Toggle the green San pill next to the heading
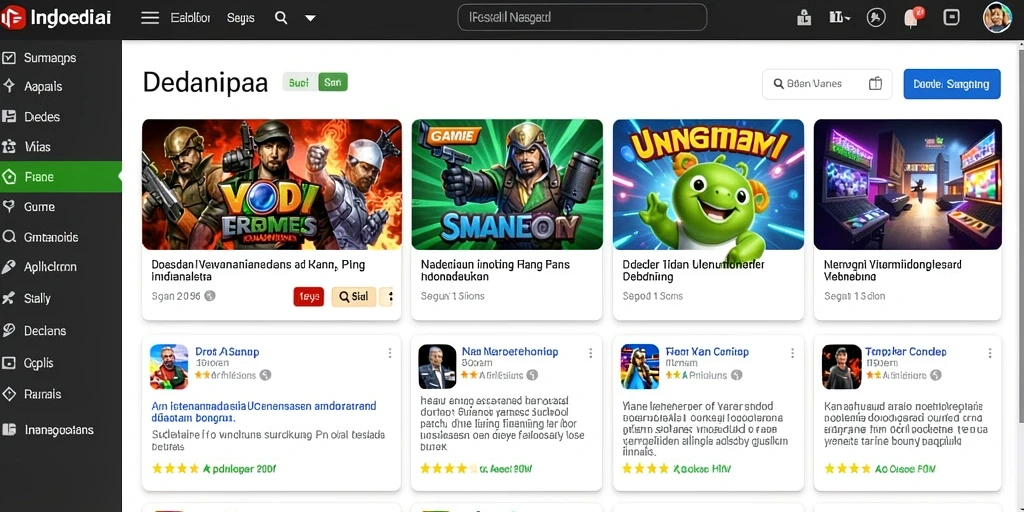This screenshot has width=1024, height=512. click(x=332, y=82)
